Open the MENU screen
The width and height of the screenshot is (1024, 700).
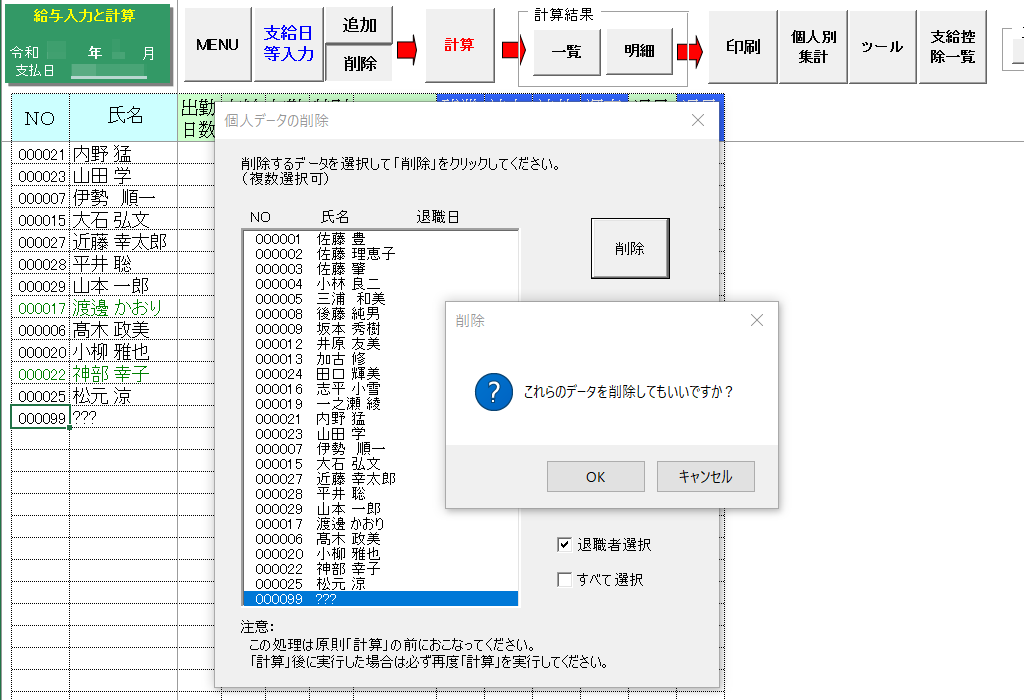tap(216, 45)
